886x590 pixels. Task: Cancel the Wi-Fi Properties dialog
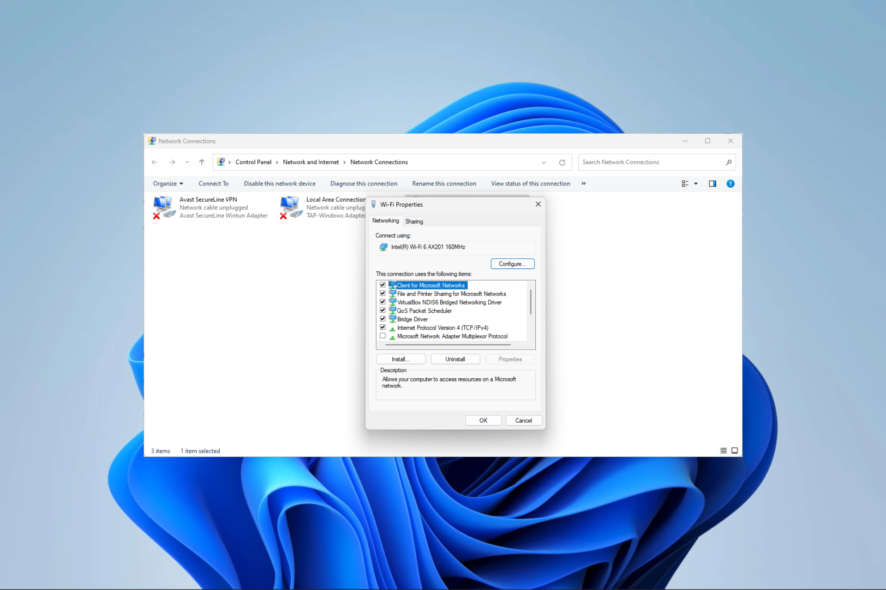pyautogui.click(x=523, y=420)
